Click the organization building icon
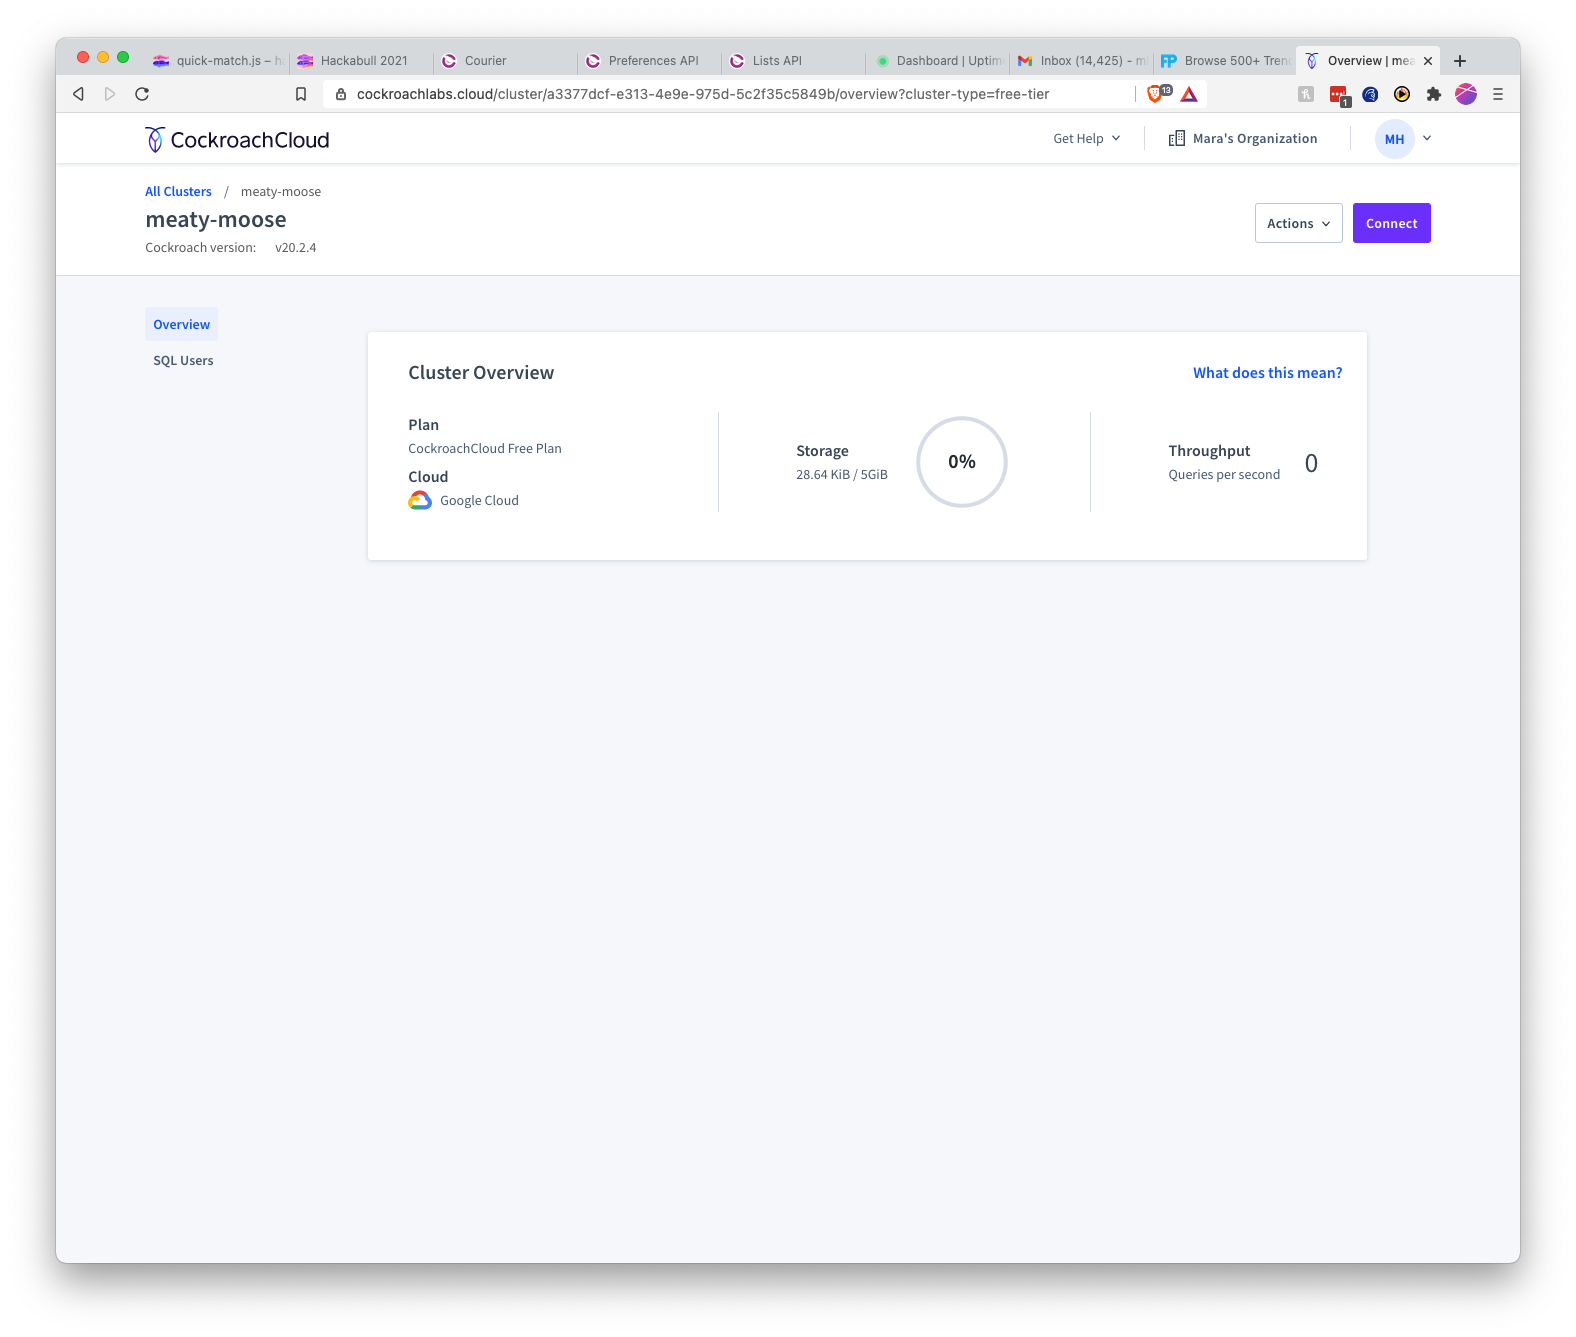Viewport: 1576px width, 1337px height. click(1177, 139)
